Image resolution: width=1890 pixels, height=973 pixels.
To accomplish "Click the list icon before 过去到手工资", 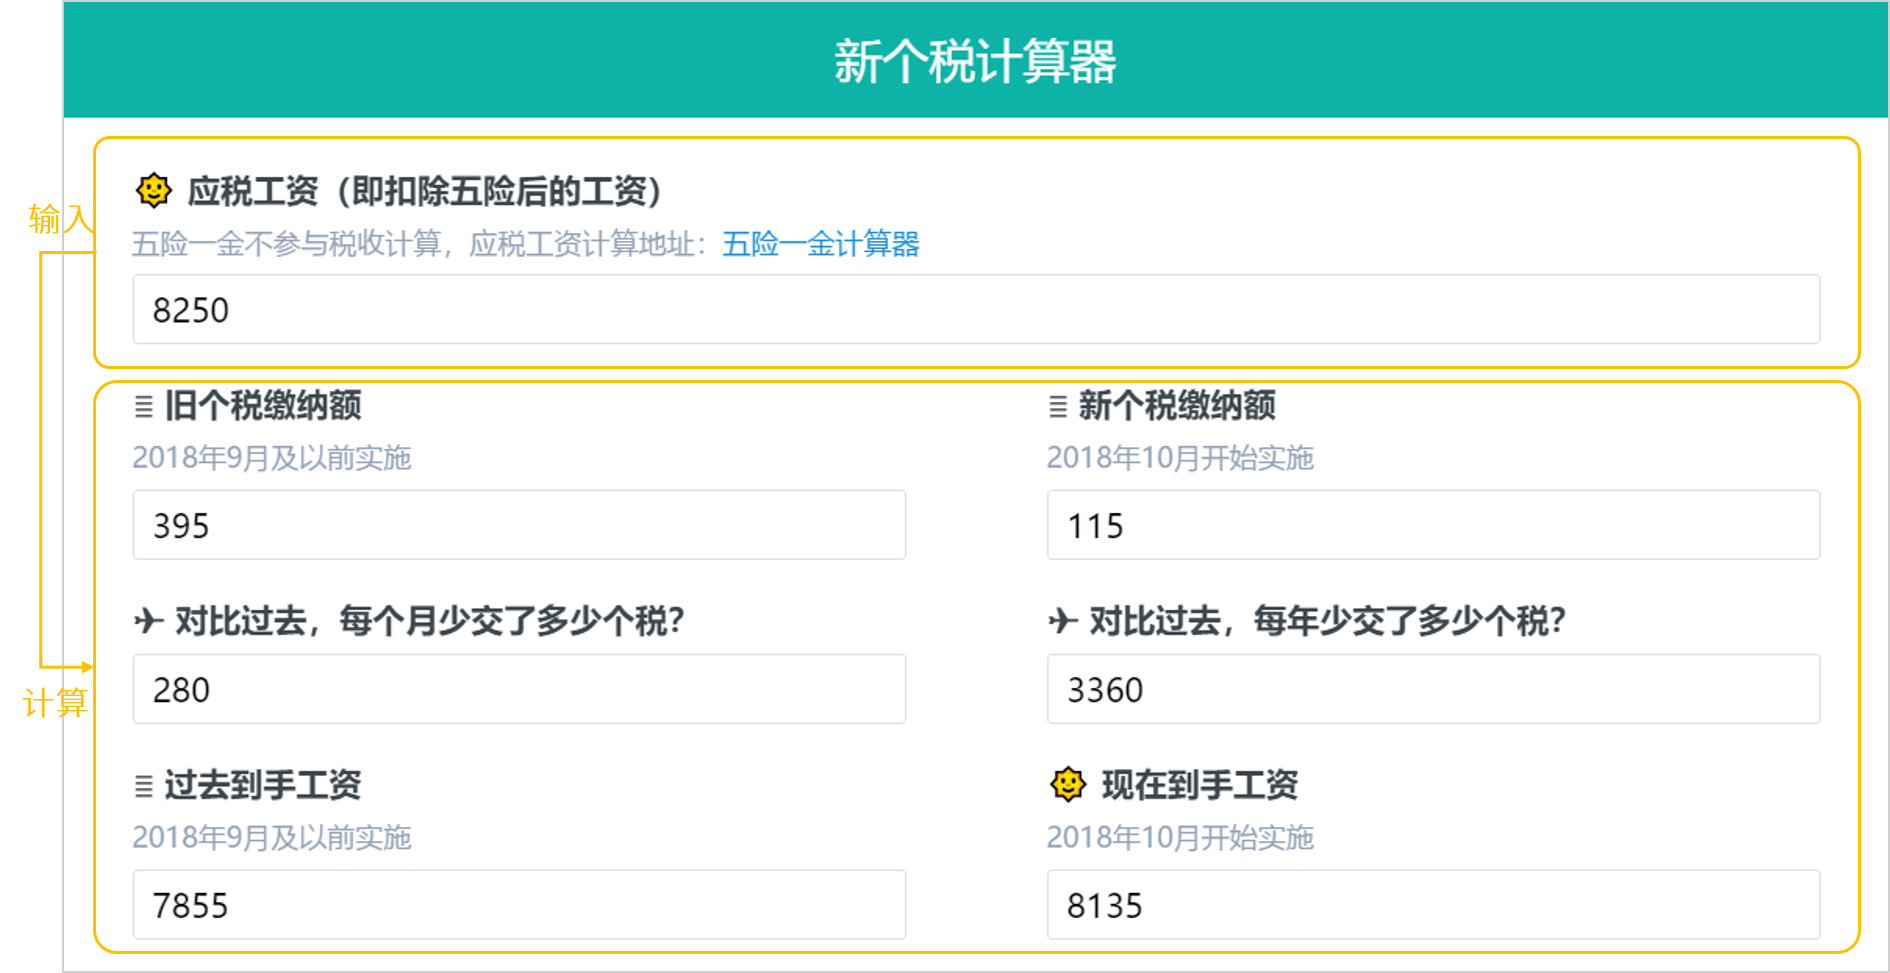I will 143,787.
